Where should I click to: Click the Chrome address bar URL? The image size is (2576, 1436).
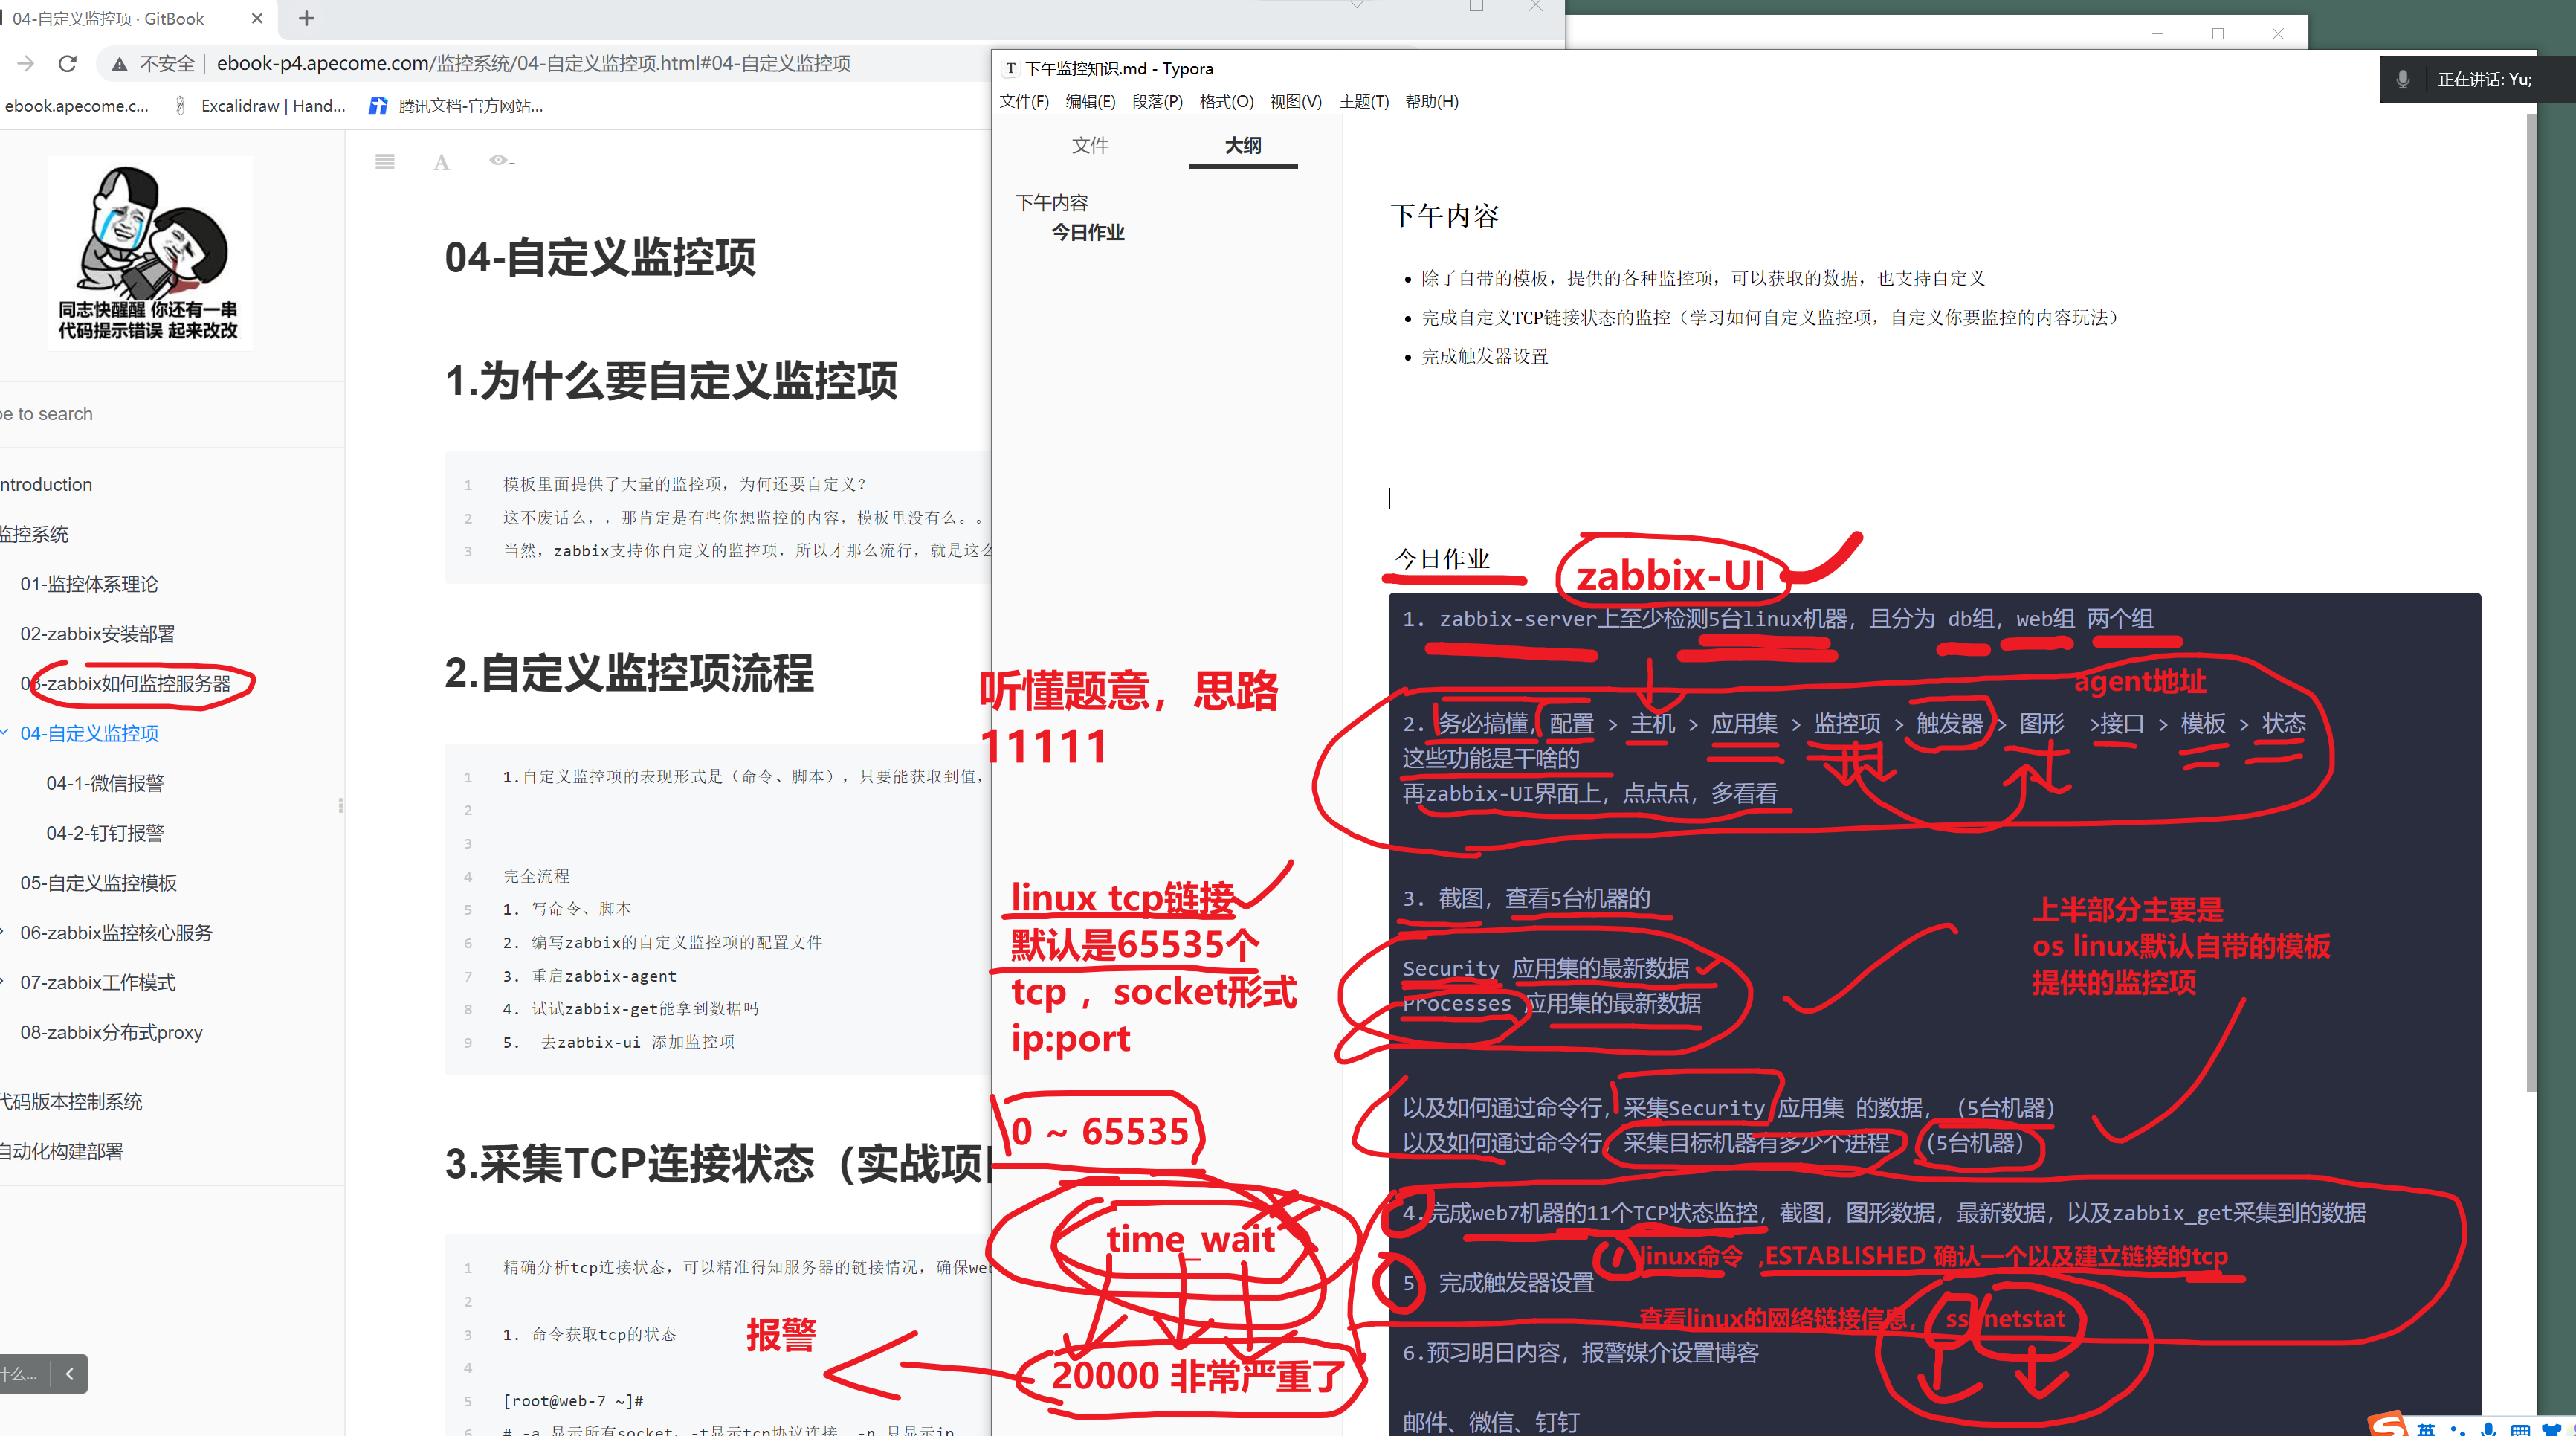[533, 64]
